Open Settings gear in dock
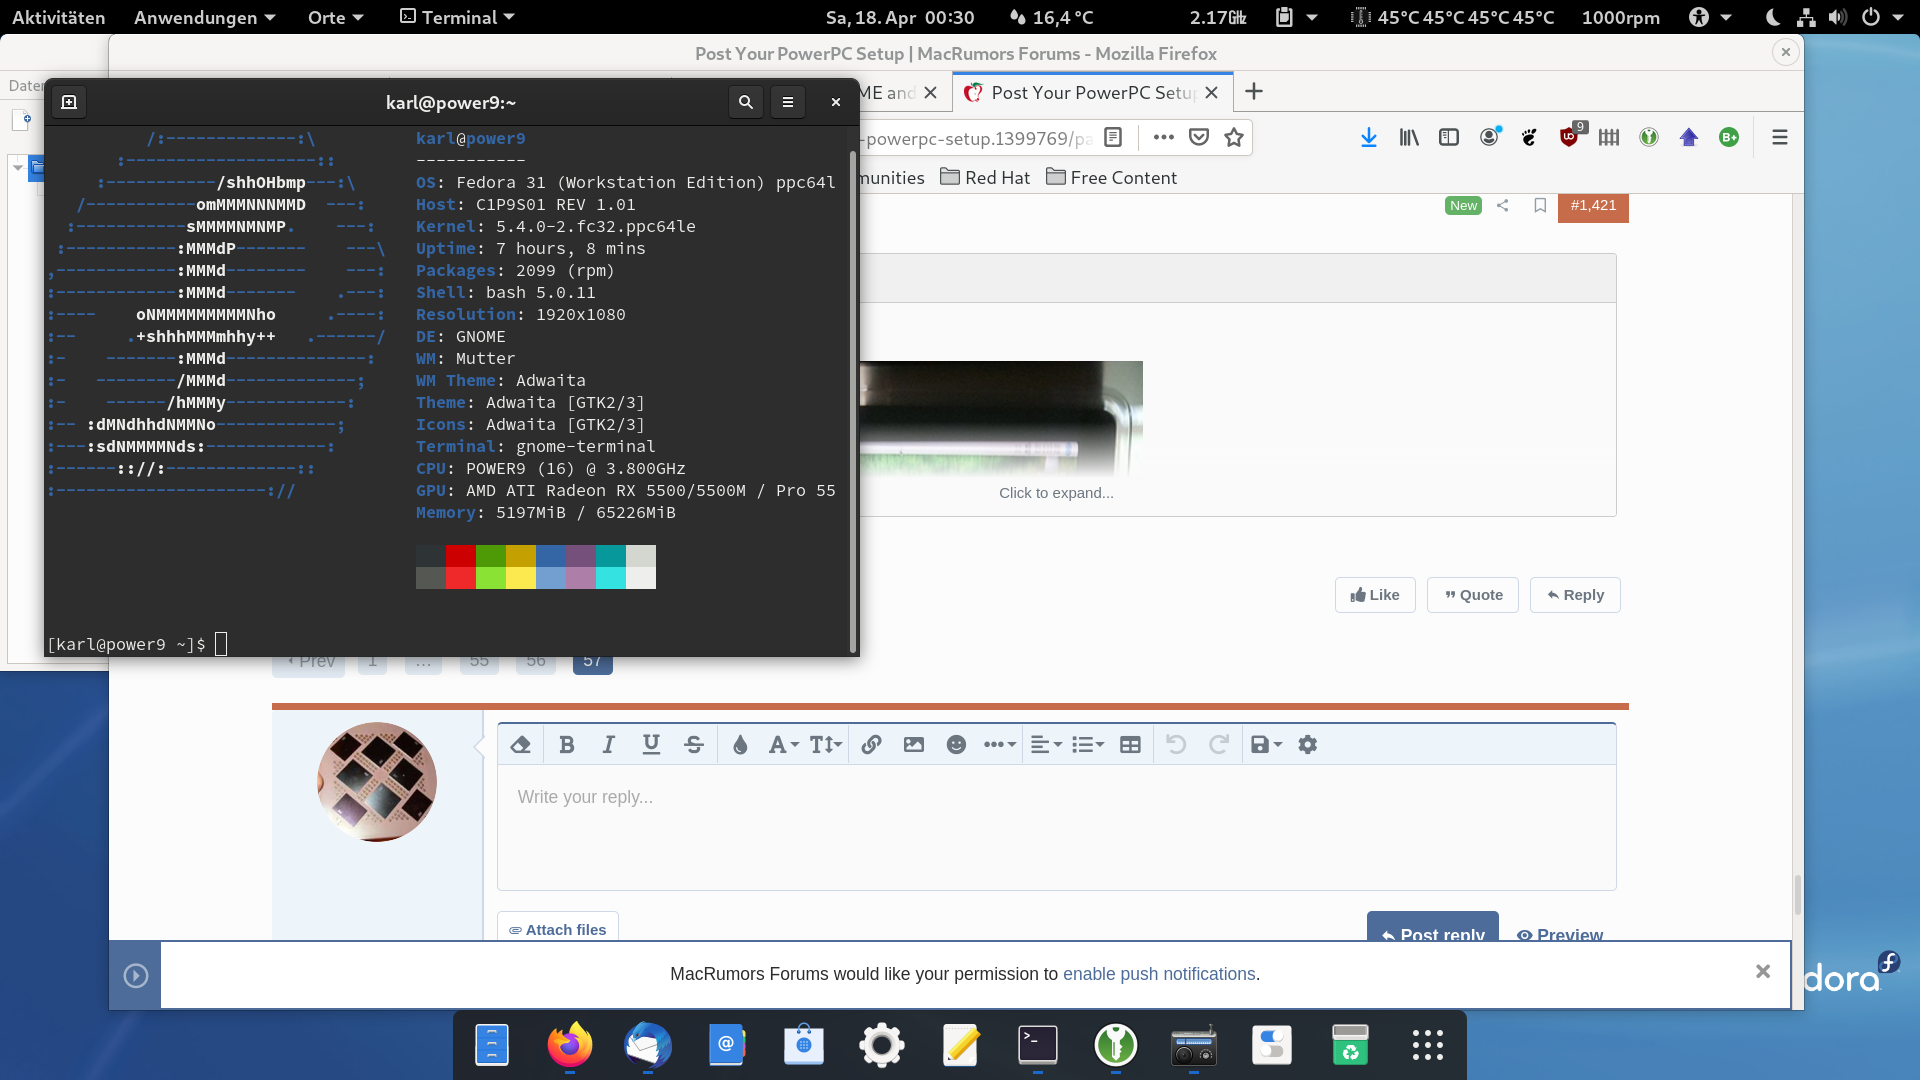 (x=882, y=1046)
